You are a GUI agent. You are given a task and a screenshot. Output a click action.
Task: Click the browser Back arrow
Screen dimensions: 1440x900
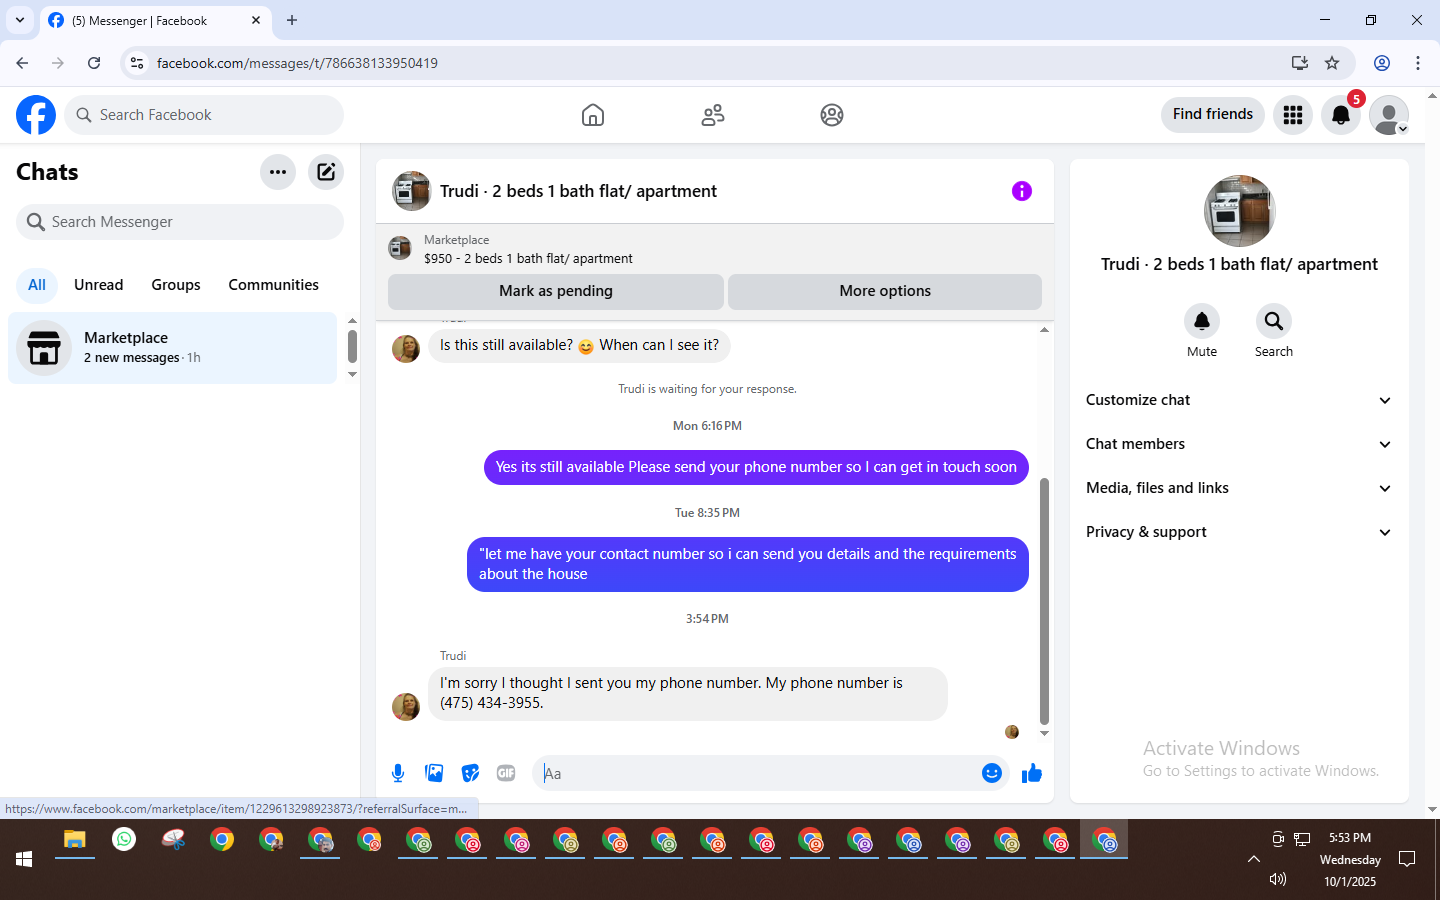pyautogui.click(x=22, y=63)
